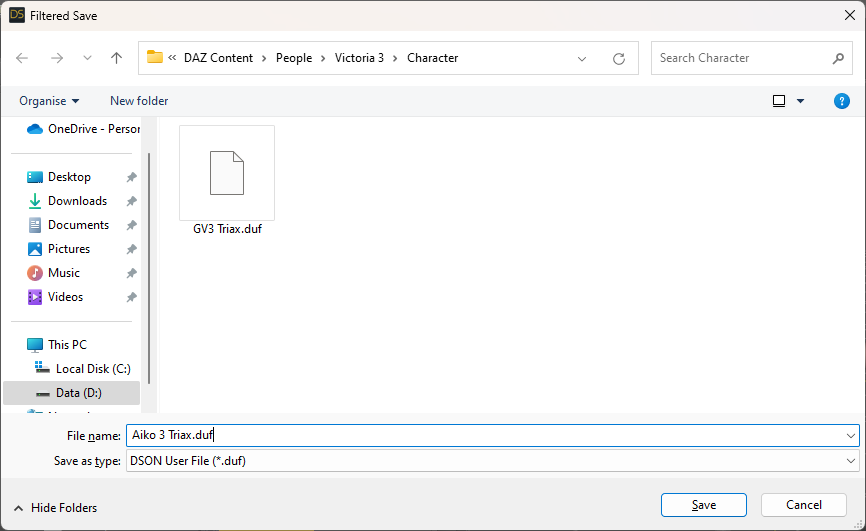Refresh the Character folder view

(x=619, y=59)
